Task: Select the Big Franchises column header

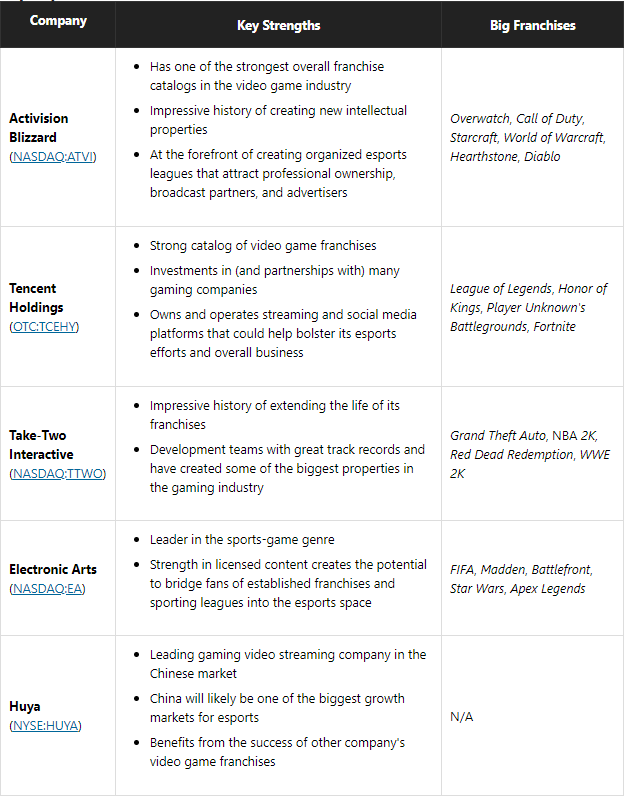Action: (x=532, y=25)
